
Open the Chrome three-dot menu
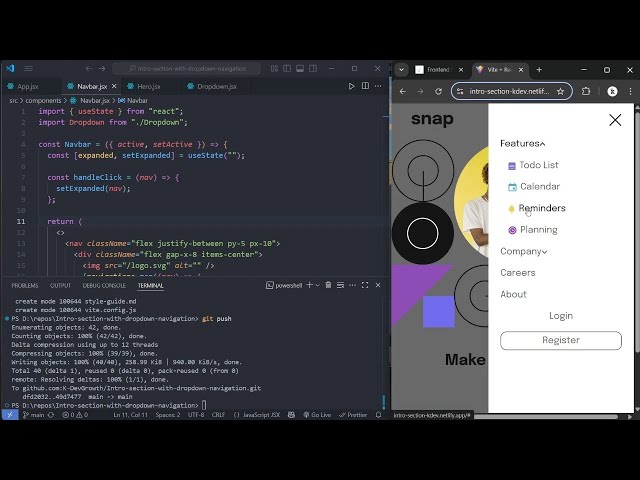click(631, 91)
